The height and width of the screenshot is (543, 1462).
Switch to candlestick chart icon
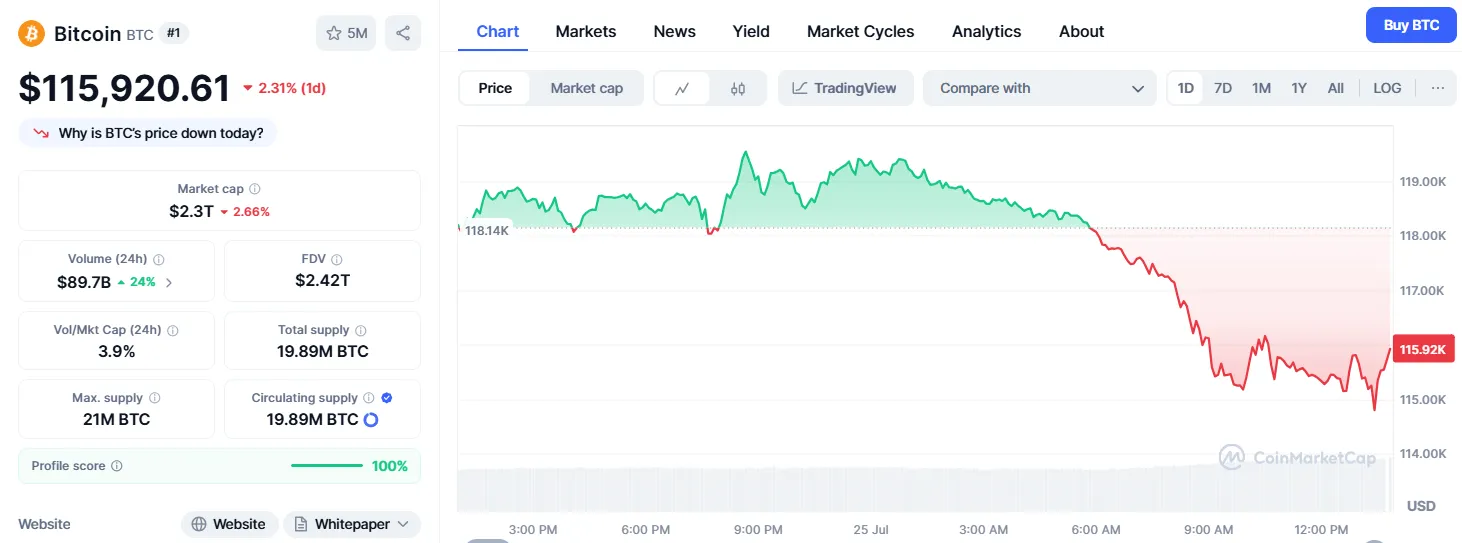click(738, 88)
